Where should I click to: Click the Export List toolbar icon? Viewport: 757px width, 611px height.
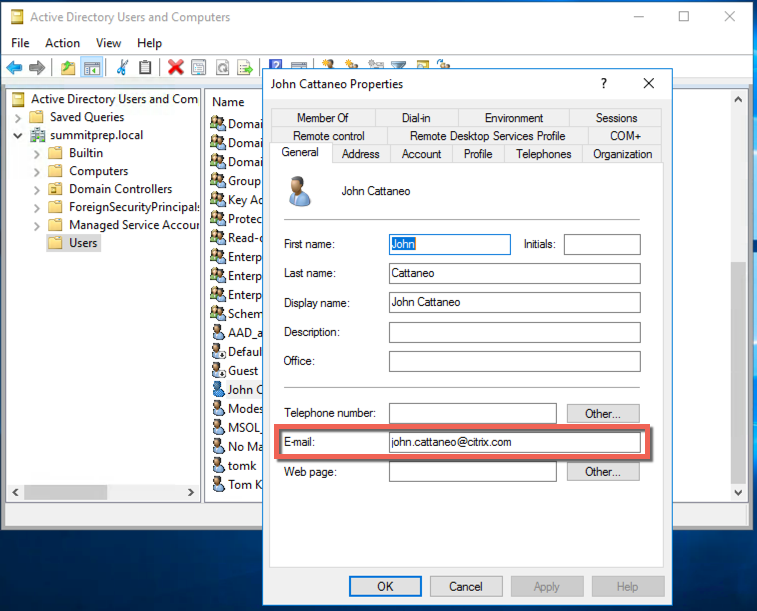pos(245,67)
